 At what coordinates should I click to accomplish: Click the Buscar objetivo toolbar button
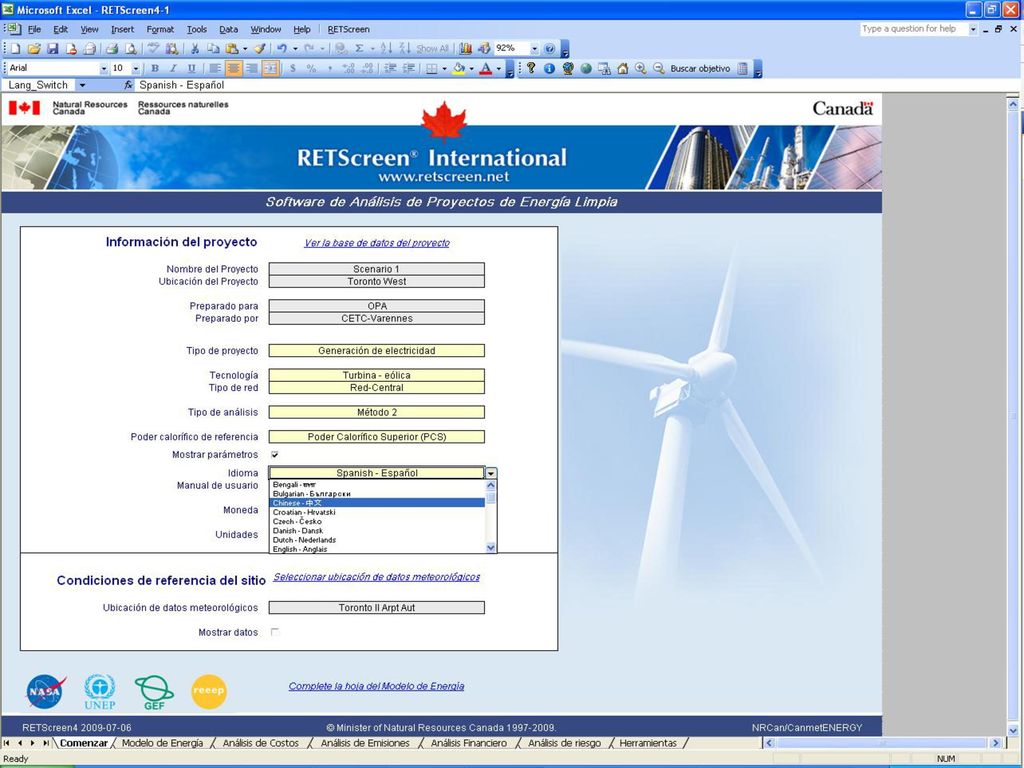pos(700,69)
